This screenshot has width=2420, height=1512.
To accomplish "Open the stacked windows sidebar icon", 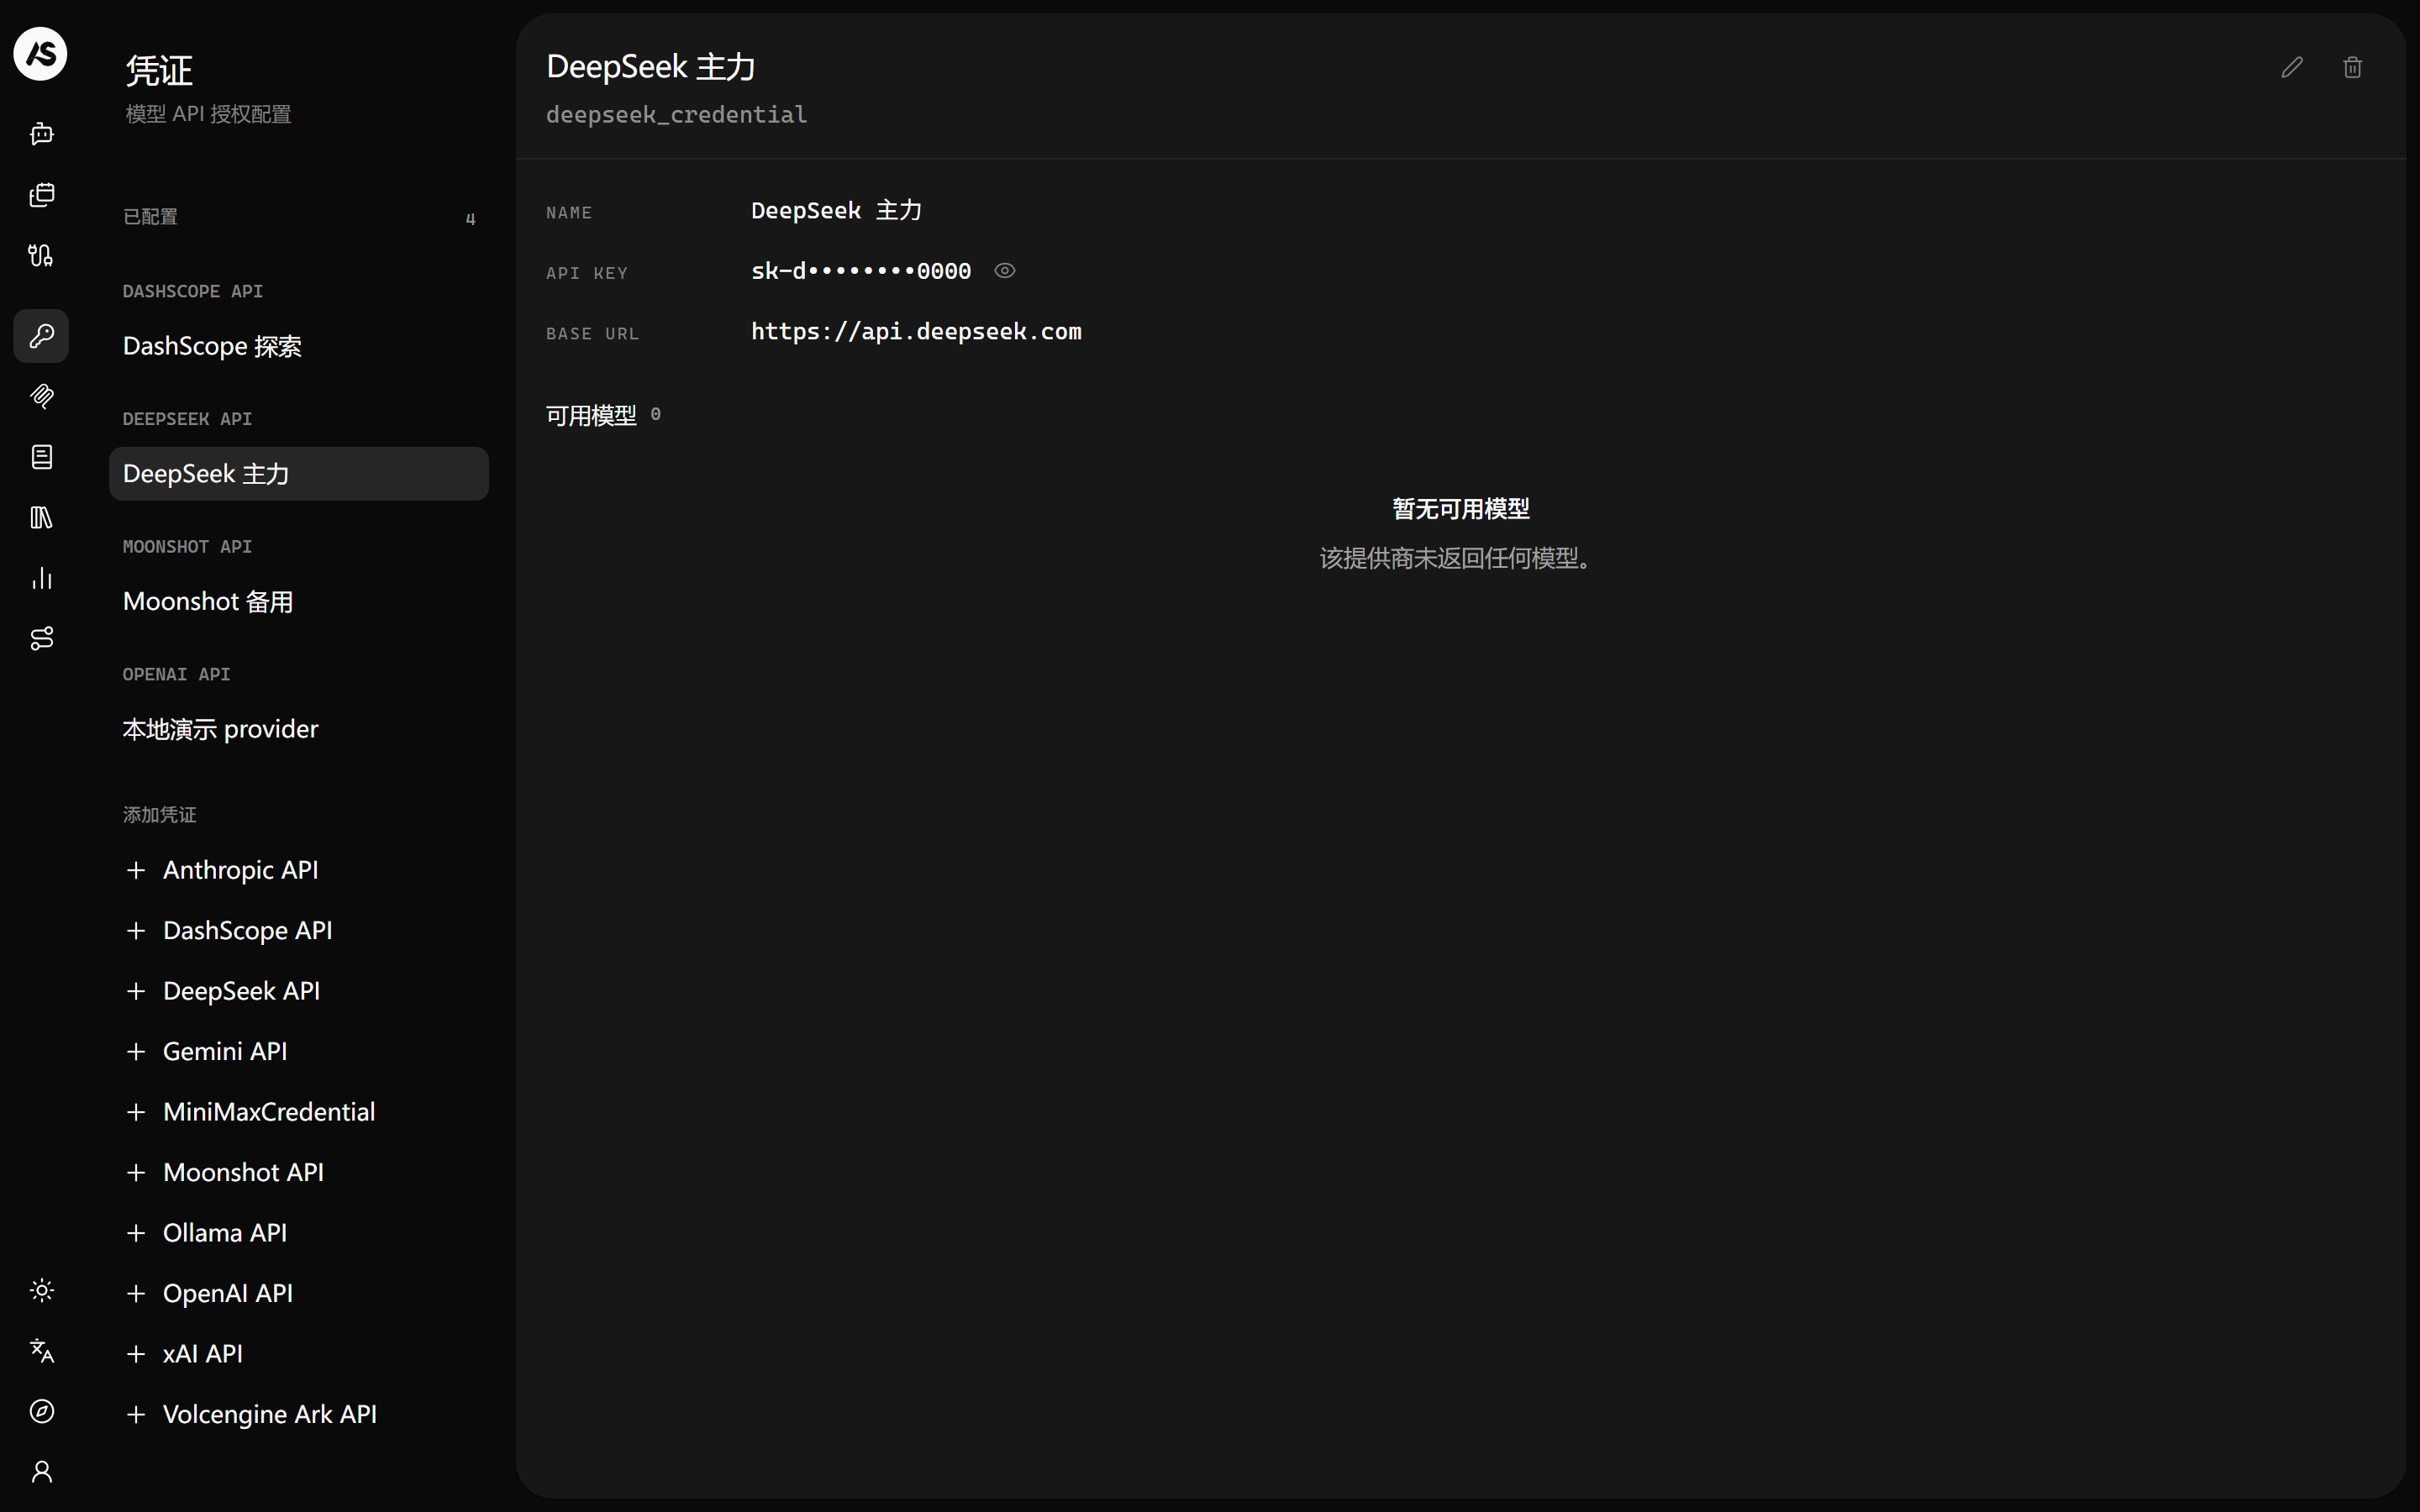I will (41, 195).
